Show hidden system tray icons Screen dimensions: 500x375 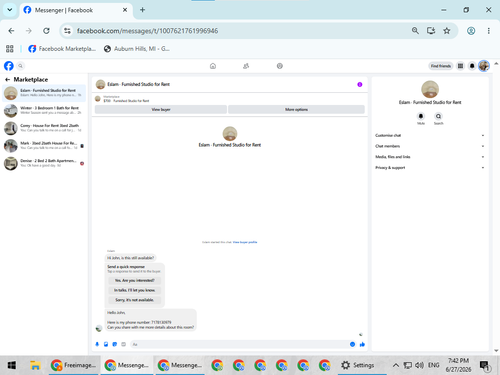coord(396,365)
